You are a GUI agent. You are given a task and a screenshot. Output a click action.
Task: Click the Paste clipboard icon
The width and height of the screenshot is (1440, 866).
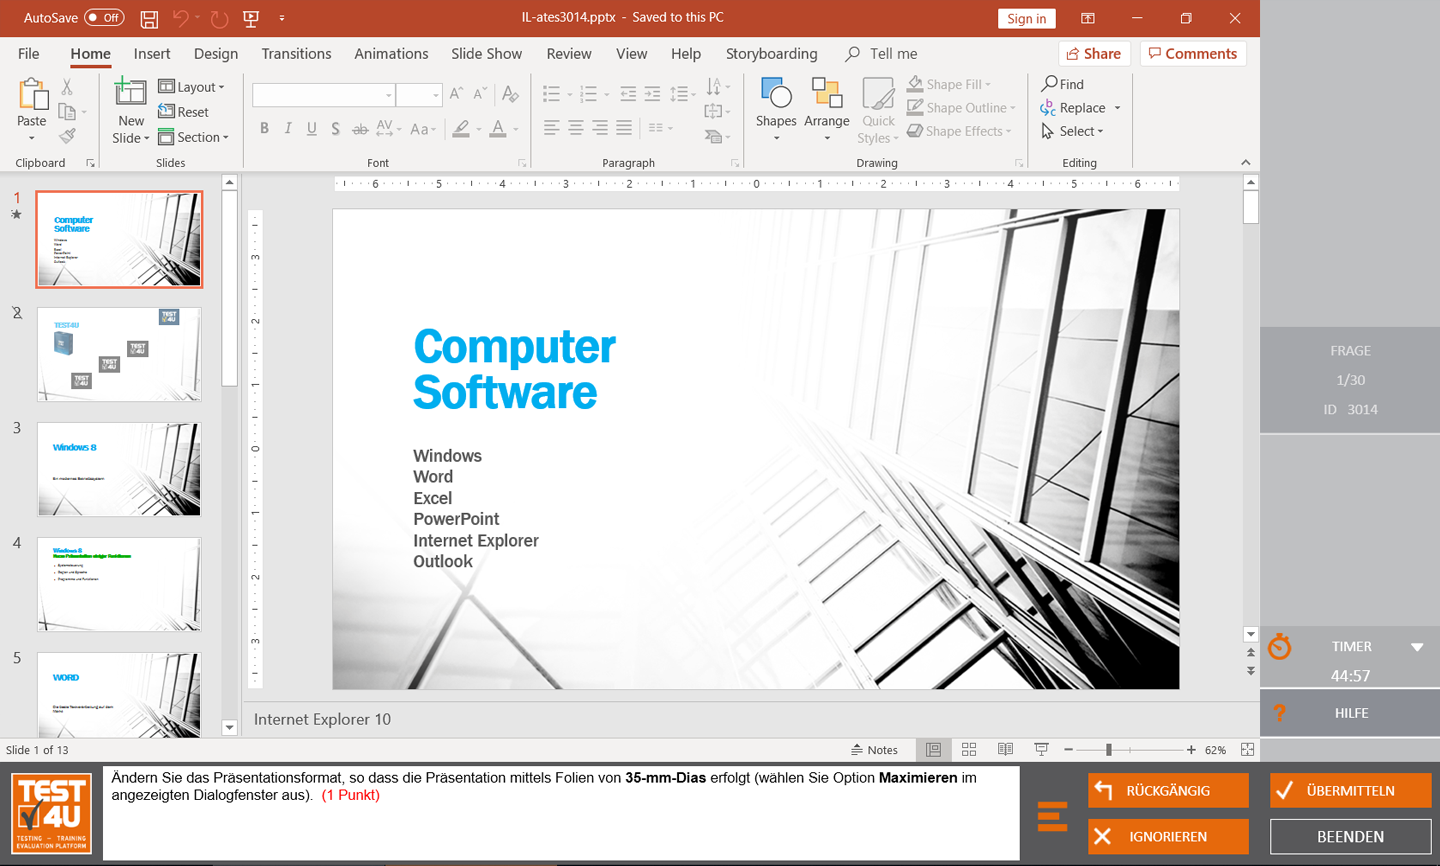pos(32,95)
